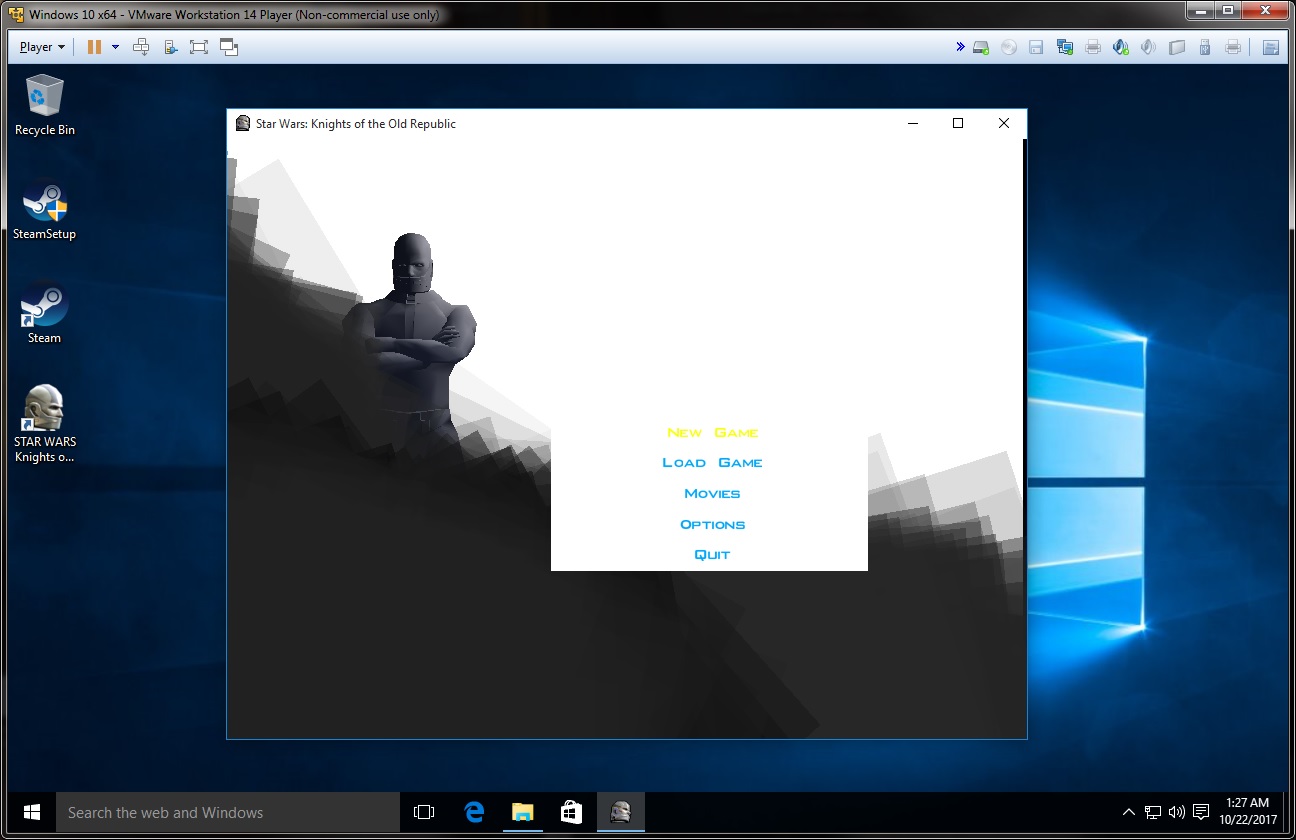Click the Search the web and Windows box
Viewport: 1296px width, 840px height.
[227, 812]
